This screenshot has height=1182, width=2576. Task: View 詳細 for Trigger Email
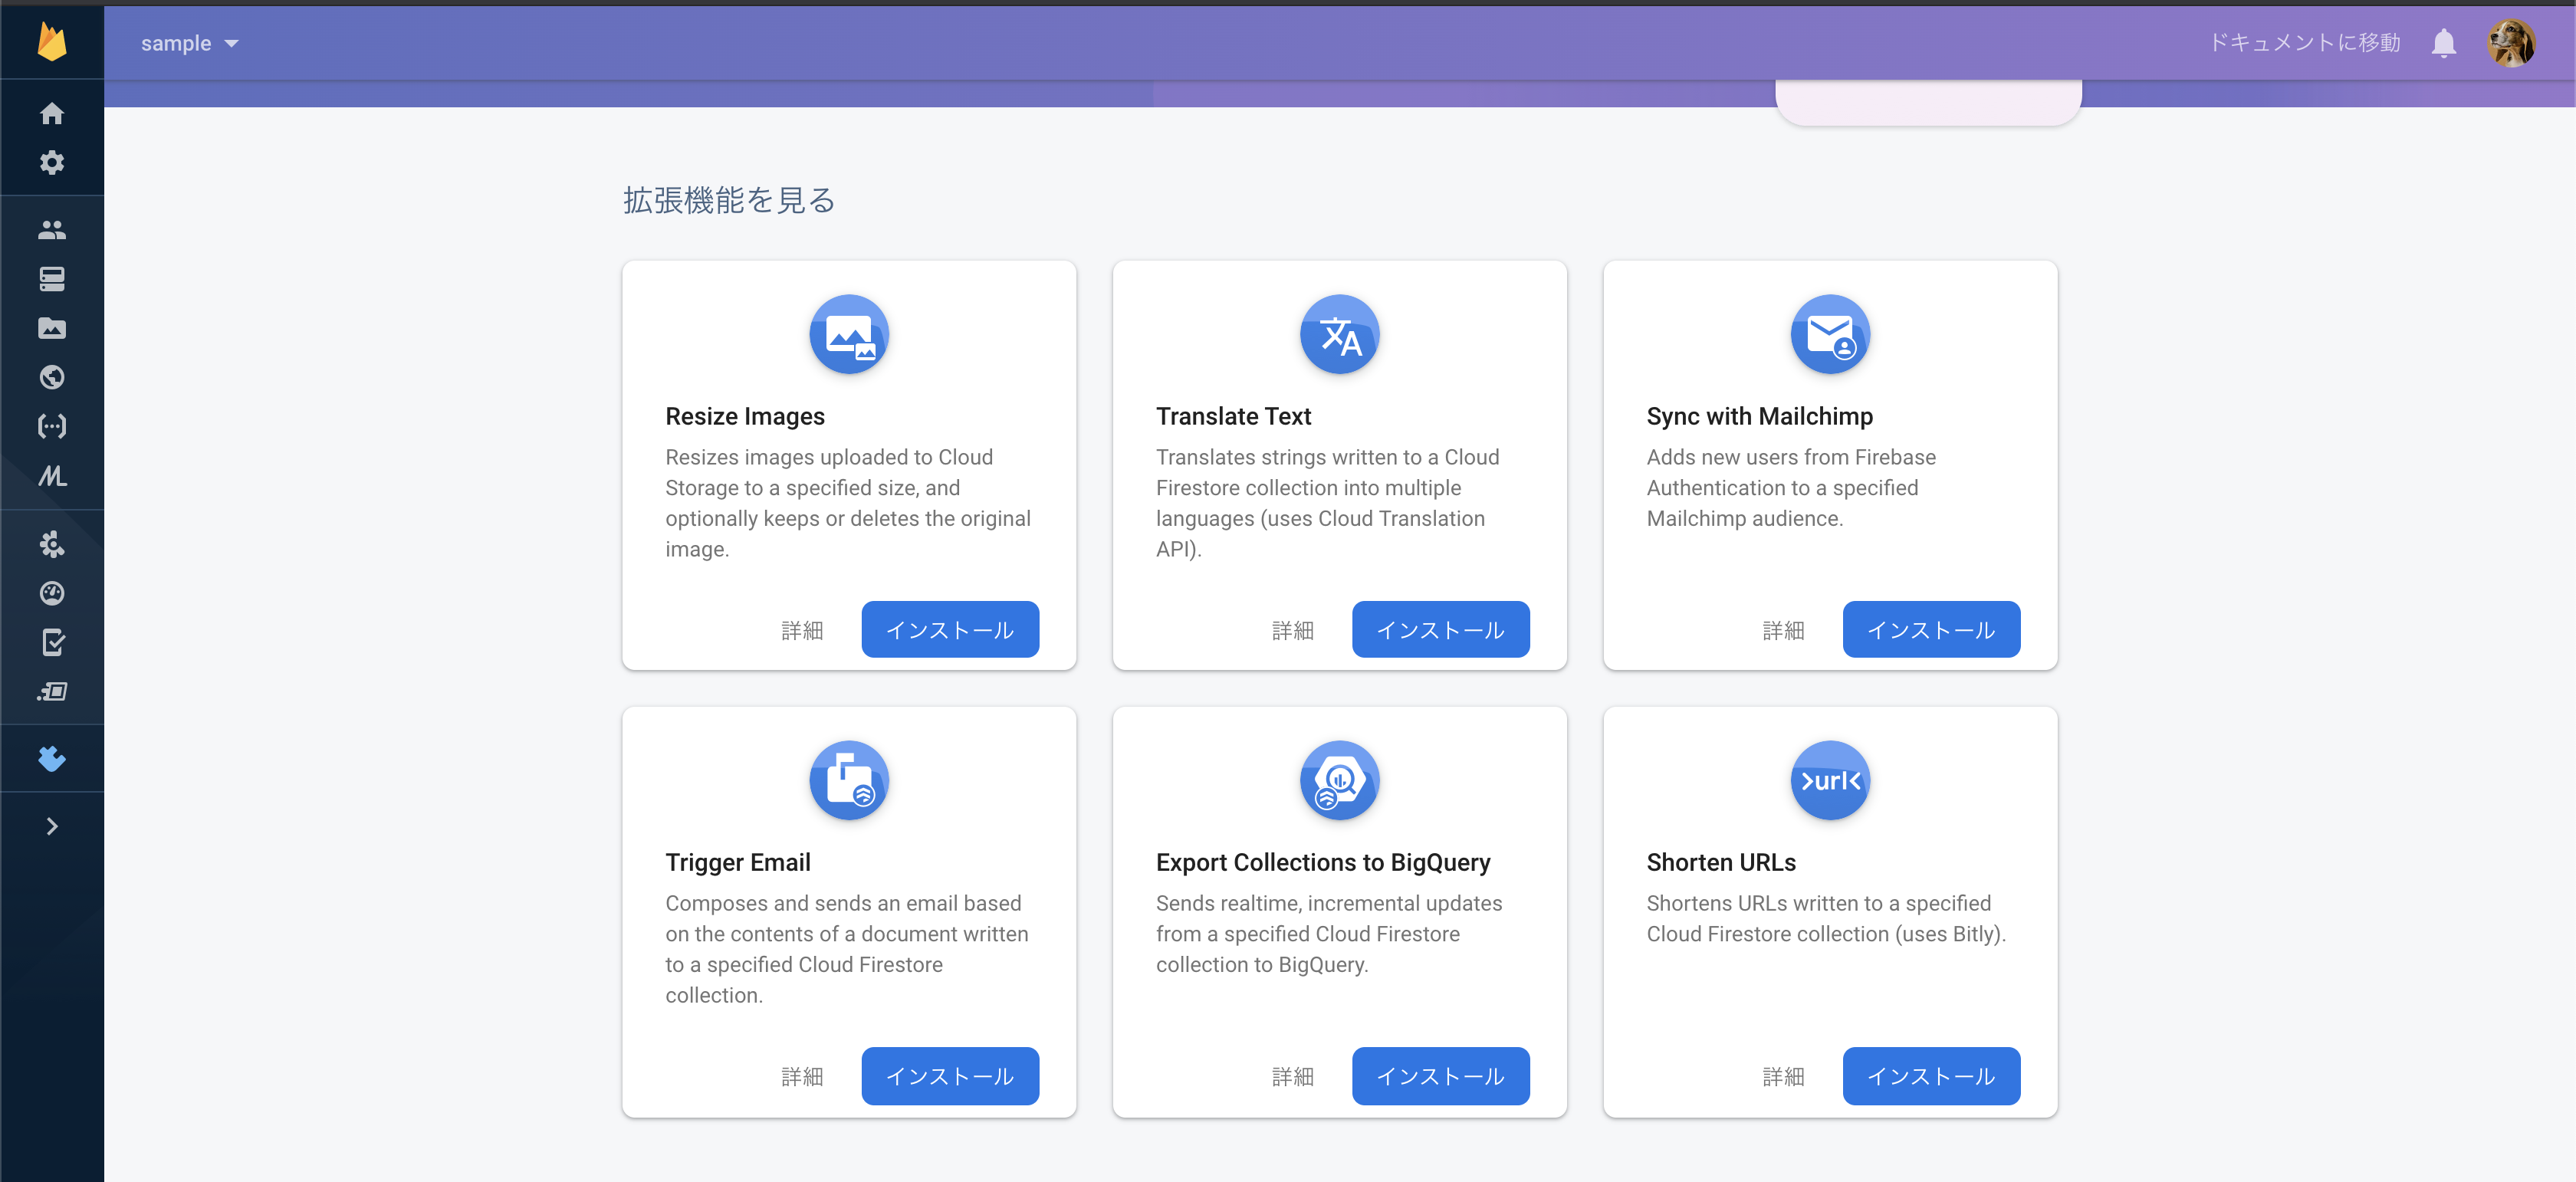coord(802,1076)
